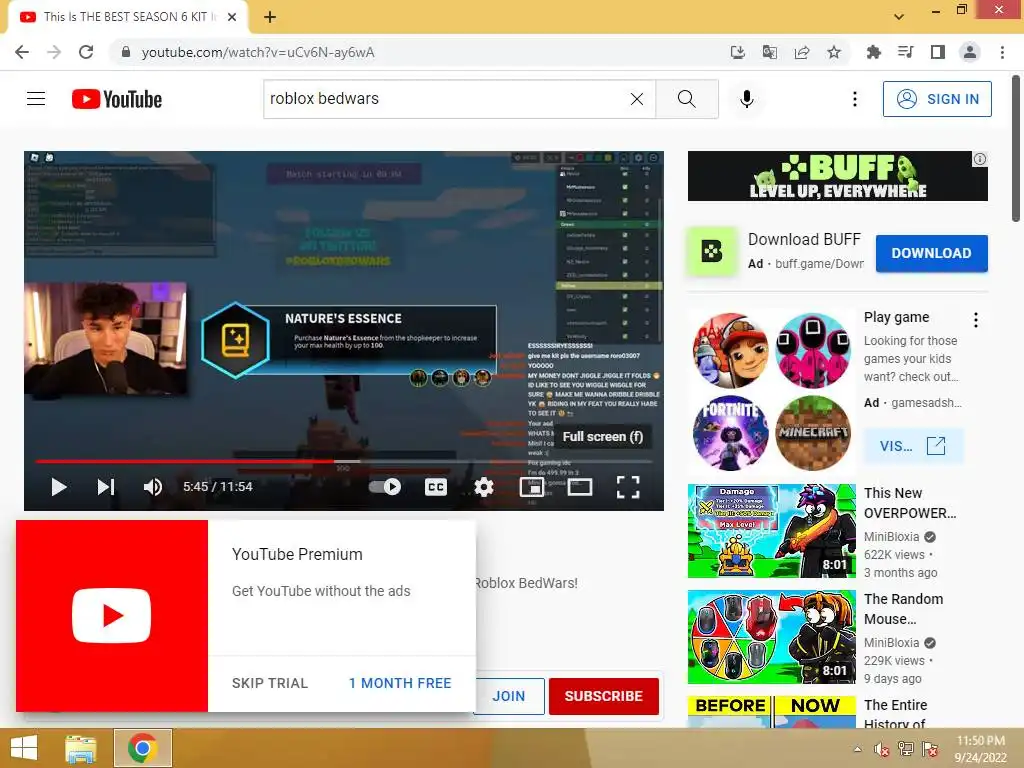The image size is (1024, 768).
Task: Click the muted speaker tray icon
Action: [881, 749]
